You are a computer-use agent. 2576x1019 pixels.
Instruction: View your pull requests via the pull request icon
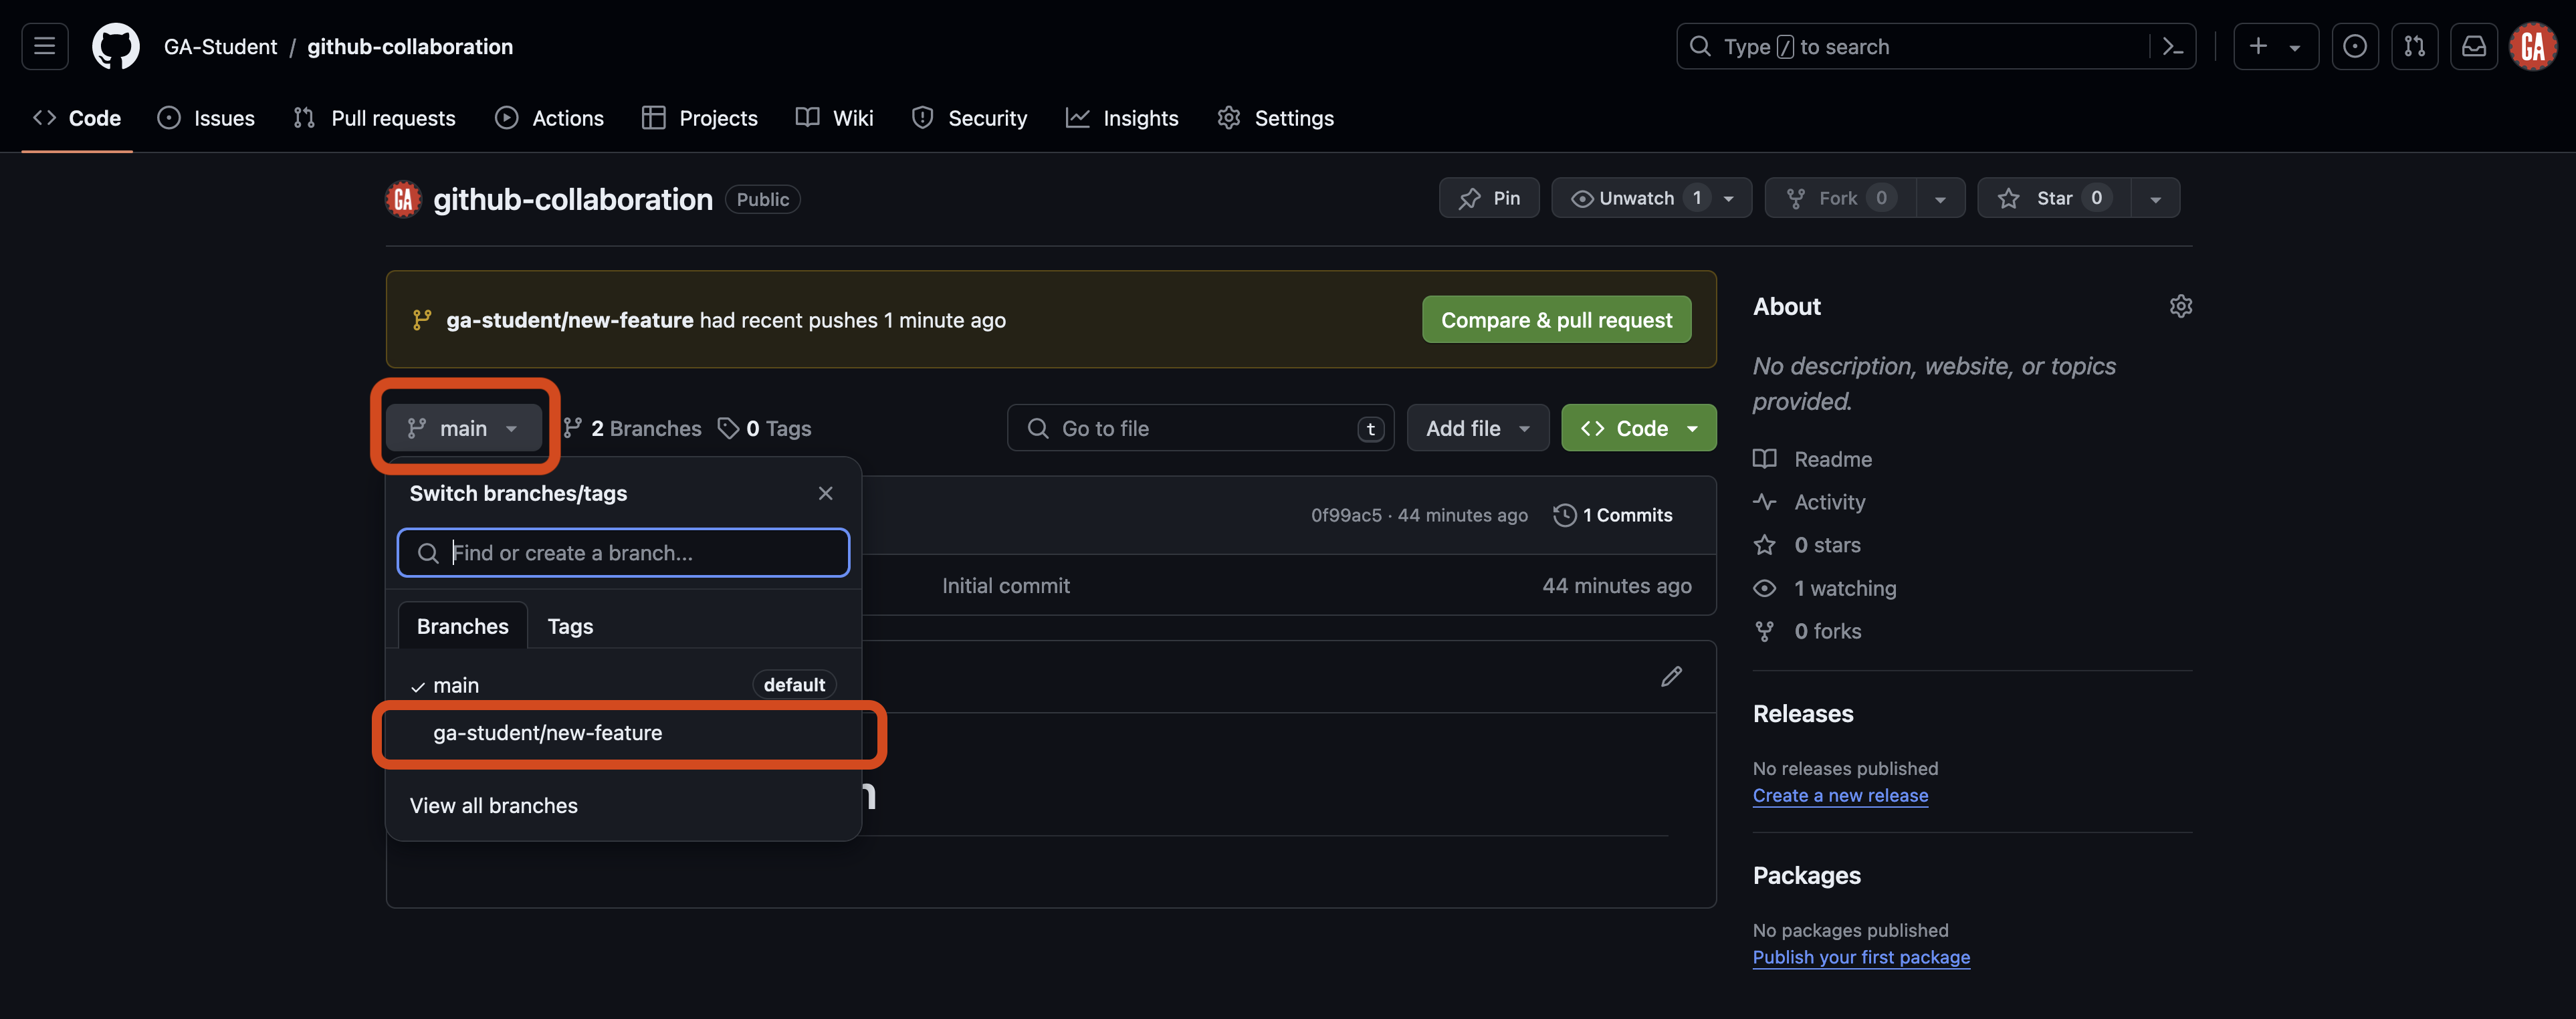pyautogui.click(x=2415, y=46)
